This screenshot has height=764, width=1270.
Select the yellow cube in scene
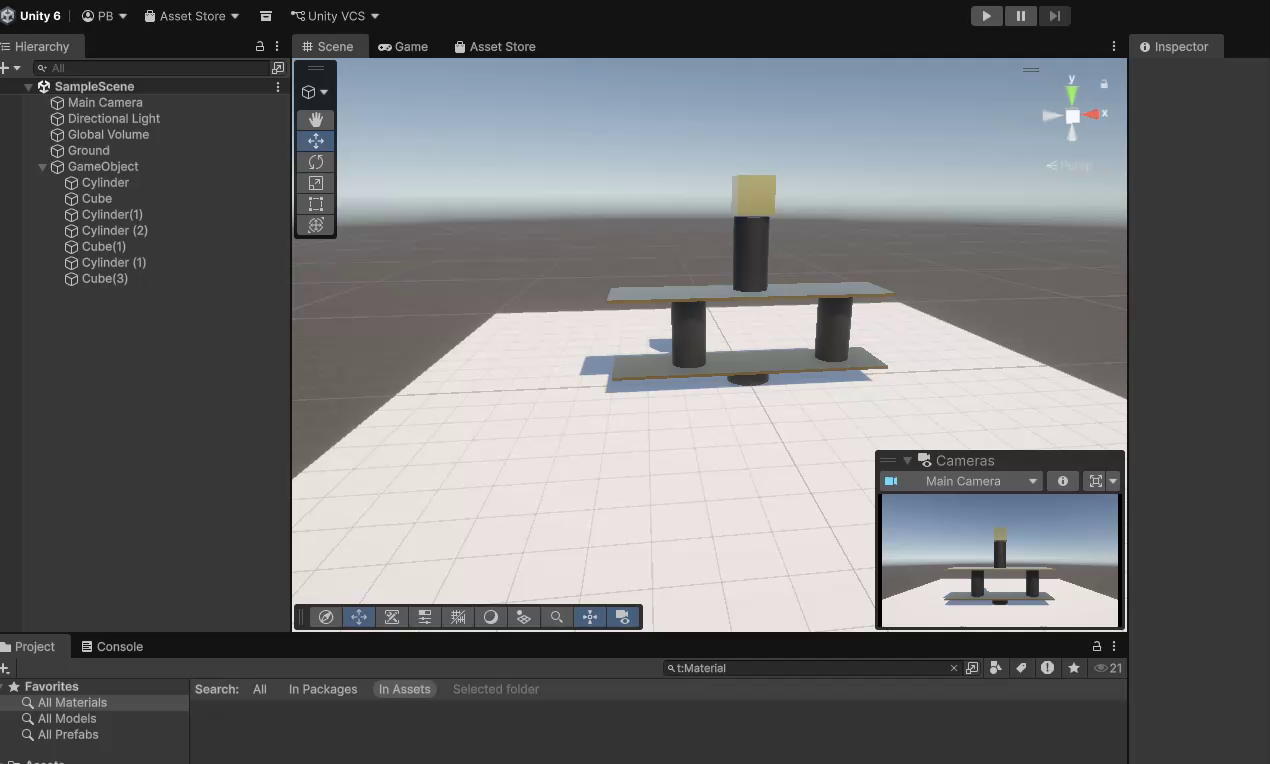click(x=754, y=195)
